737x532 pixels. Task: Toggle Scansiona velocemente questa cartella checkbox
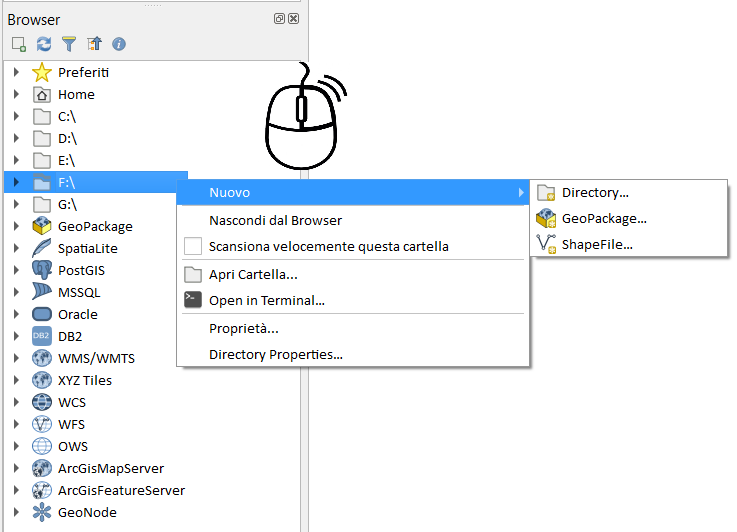[x=193, y=246]
